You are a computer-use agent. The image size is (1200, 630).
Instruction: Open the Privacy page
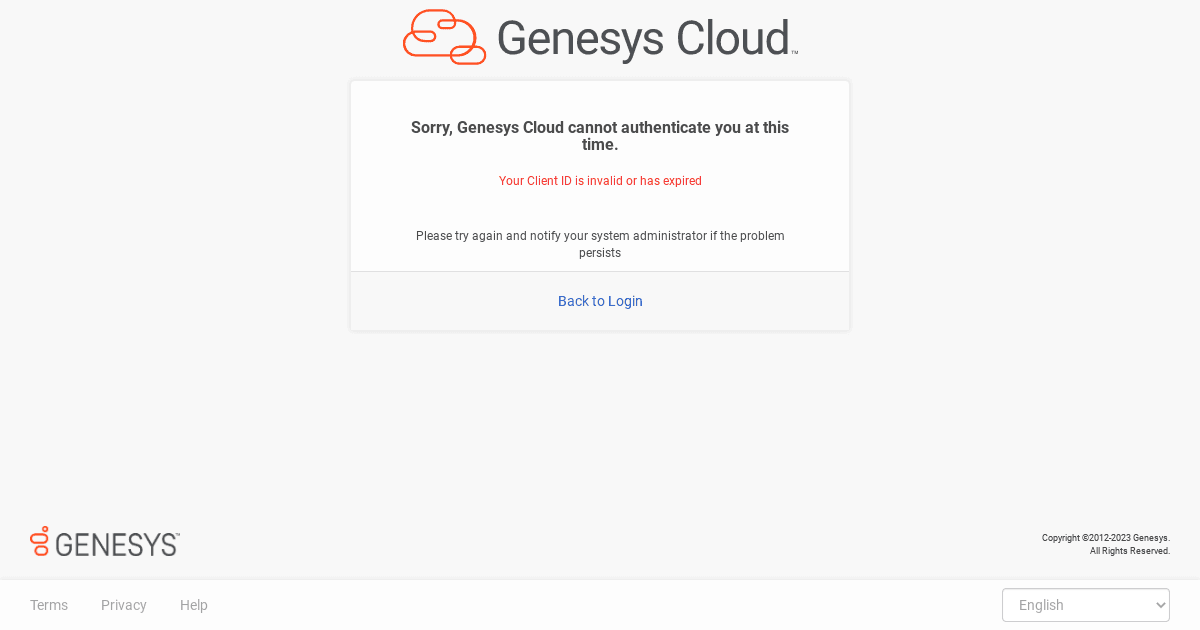[123, 605]
